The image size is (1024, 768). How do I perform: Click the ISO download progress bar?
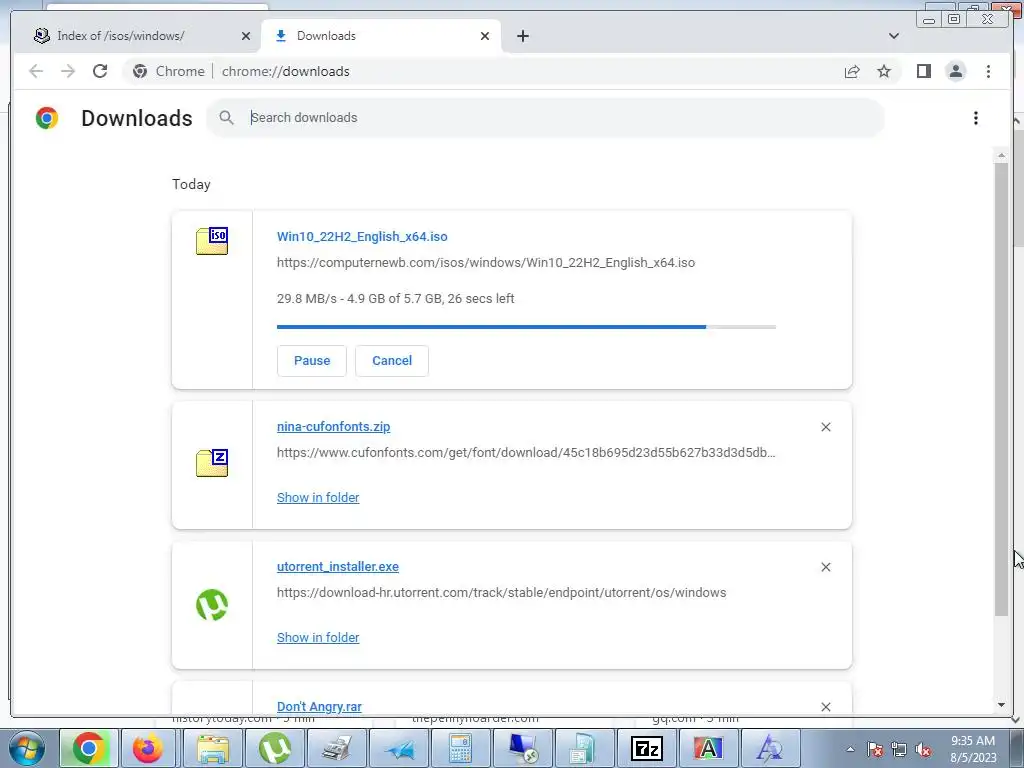pos(526,327)
